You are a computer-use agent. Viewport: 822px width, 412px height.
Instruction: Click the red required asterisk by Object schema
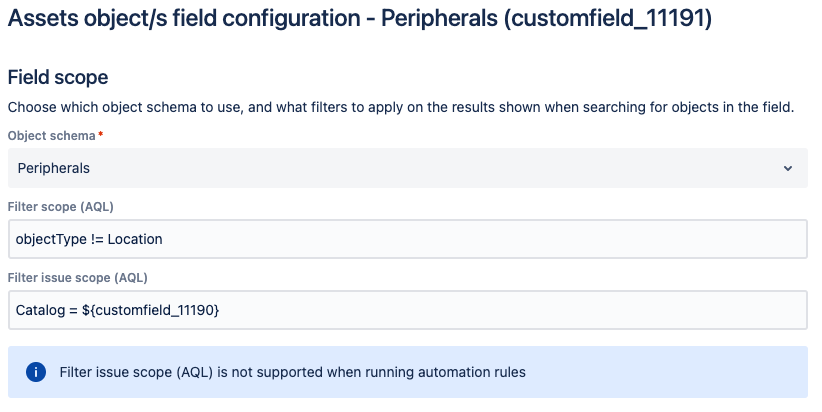pos(100,135)
